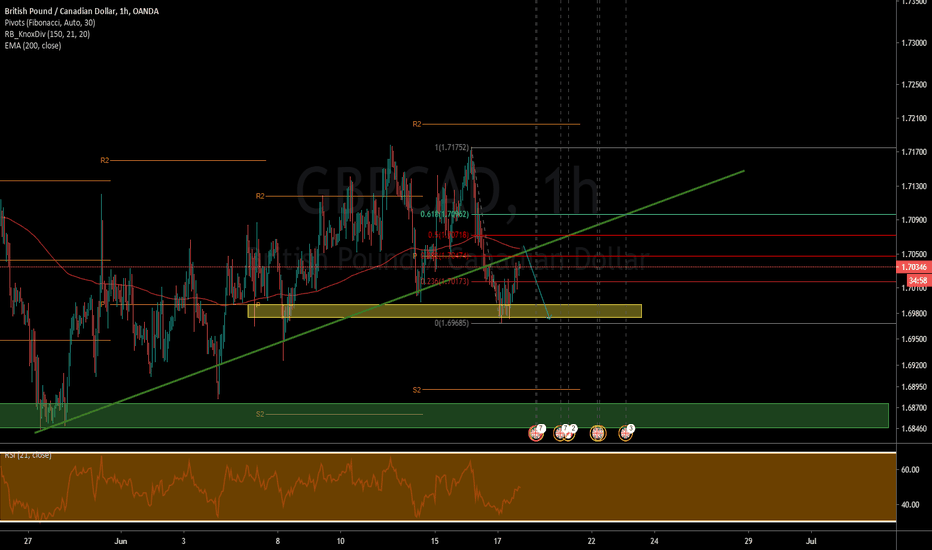Select the Pivots (Fibonacci, Auto, 30) indicator legend
This screenshot has width=932, height=550.
click(x=50, y=23)
